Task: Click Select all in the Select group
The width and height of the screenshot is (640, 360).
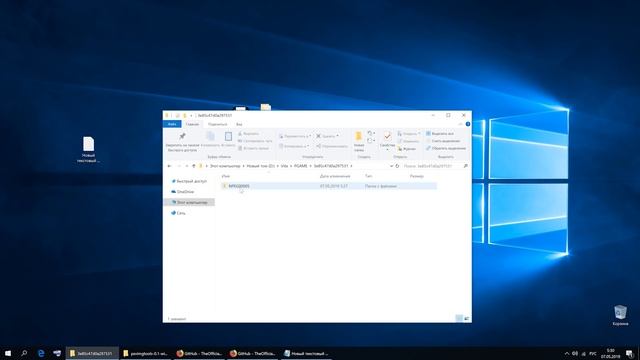Action: [440, 133]
